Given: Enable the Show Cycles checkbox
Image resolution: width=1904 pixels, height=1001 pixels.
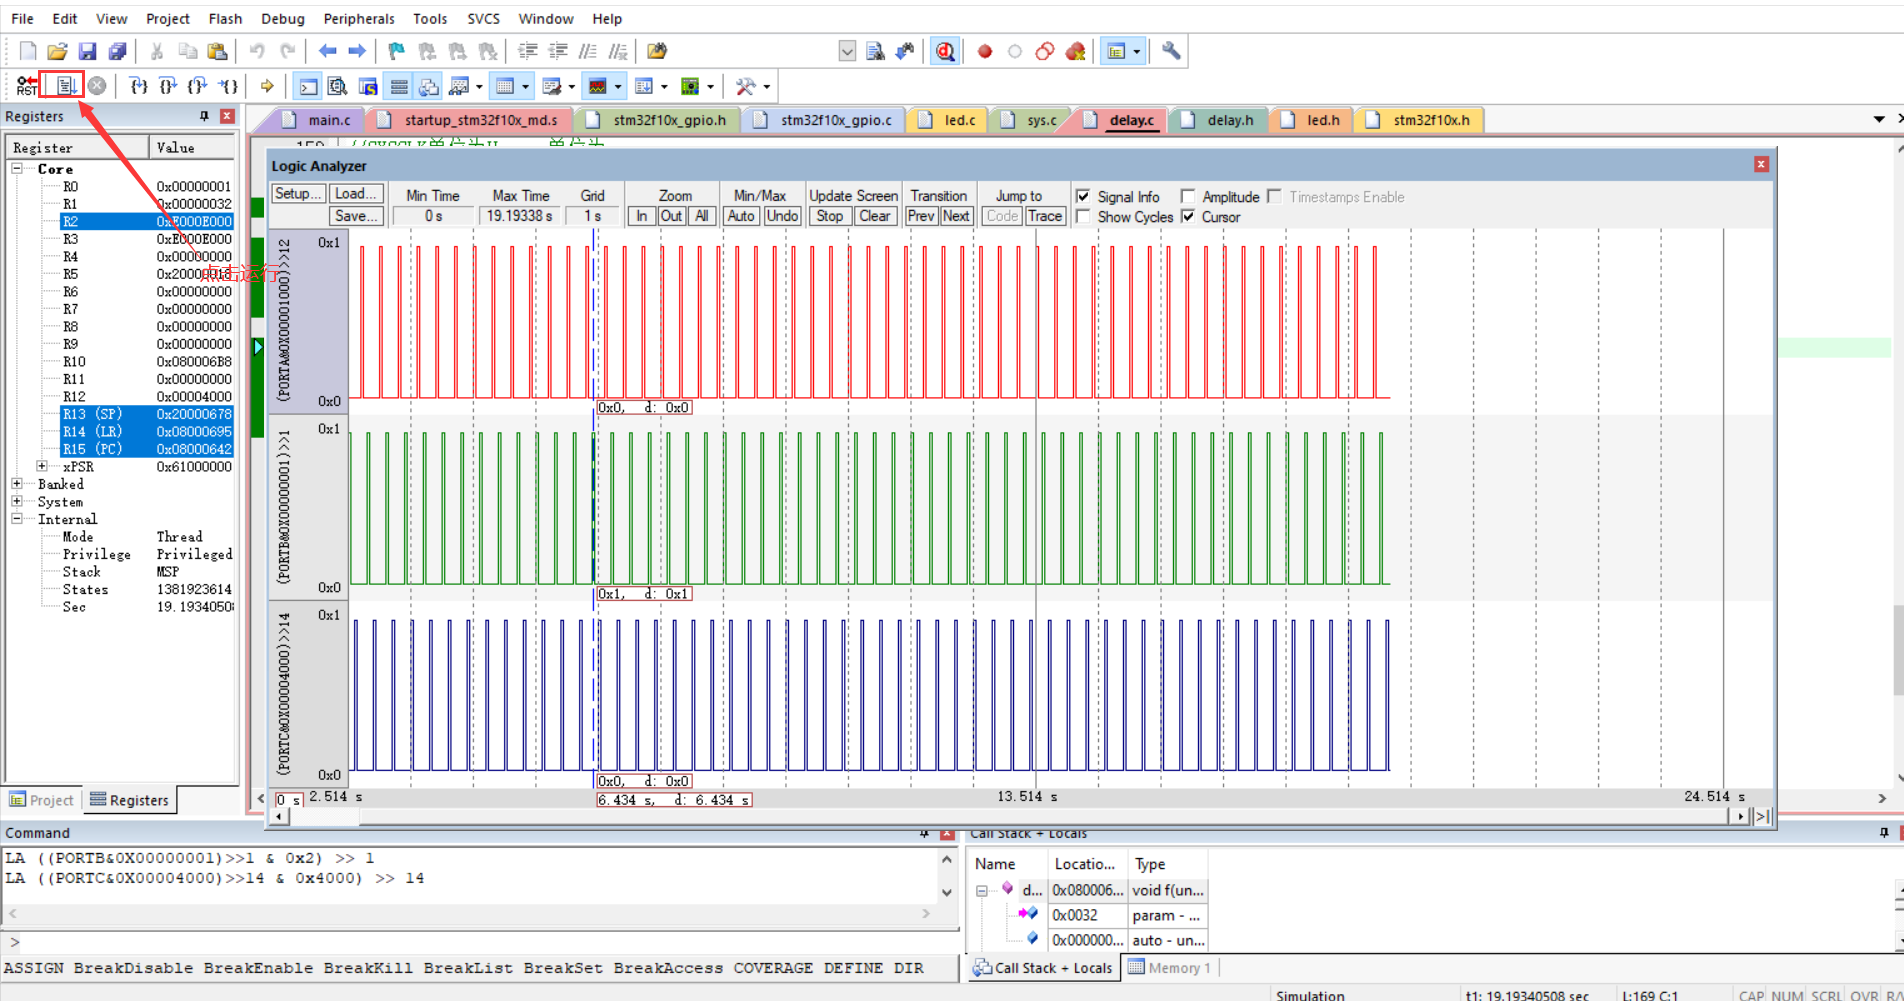Looking at the screenshot, I should point(1083,217).
